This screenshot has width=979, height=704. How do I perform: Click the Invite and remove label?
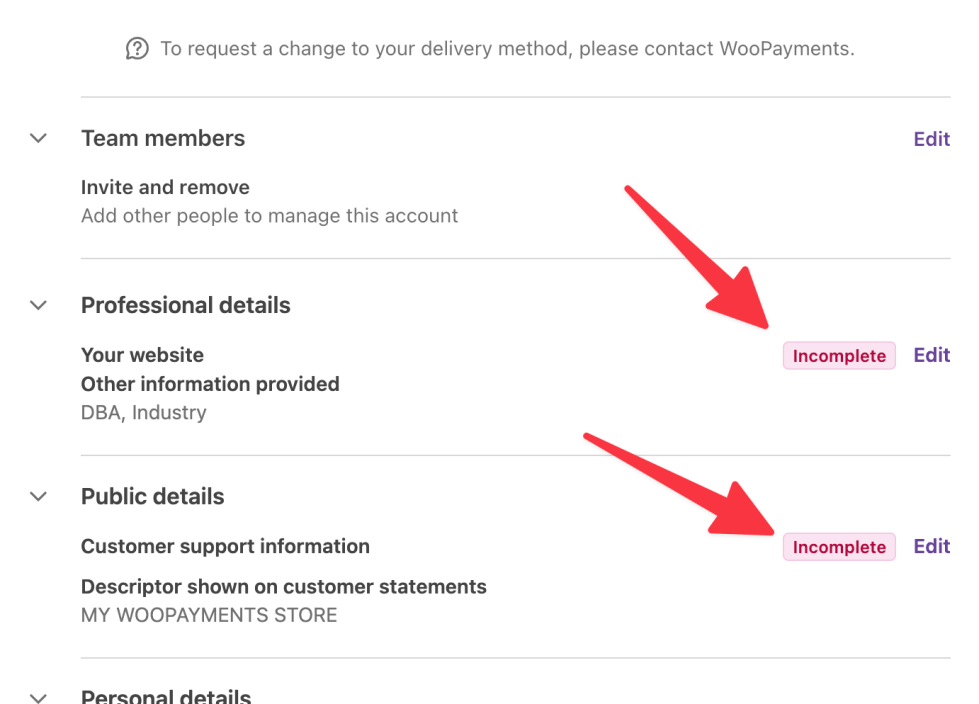(x=165, y=187)
